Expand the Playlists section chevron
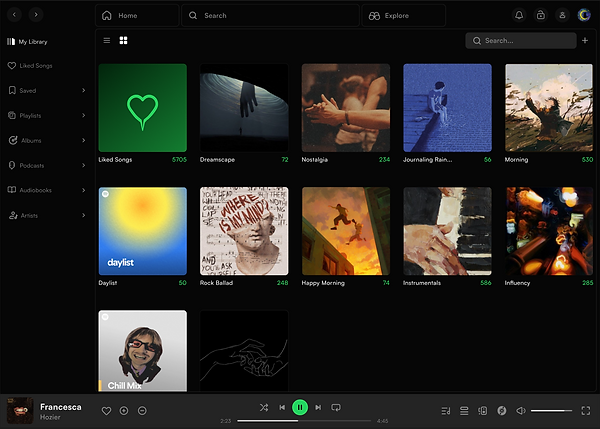600x429 pixels. (83, 115)
